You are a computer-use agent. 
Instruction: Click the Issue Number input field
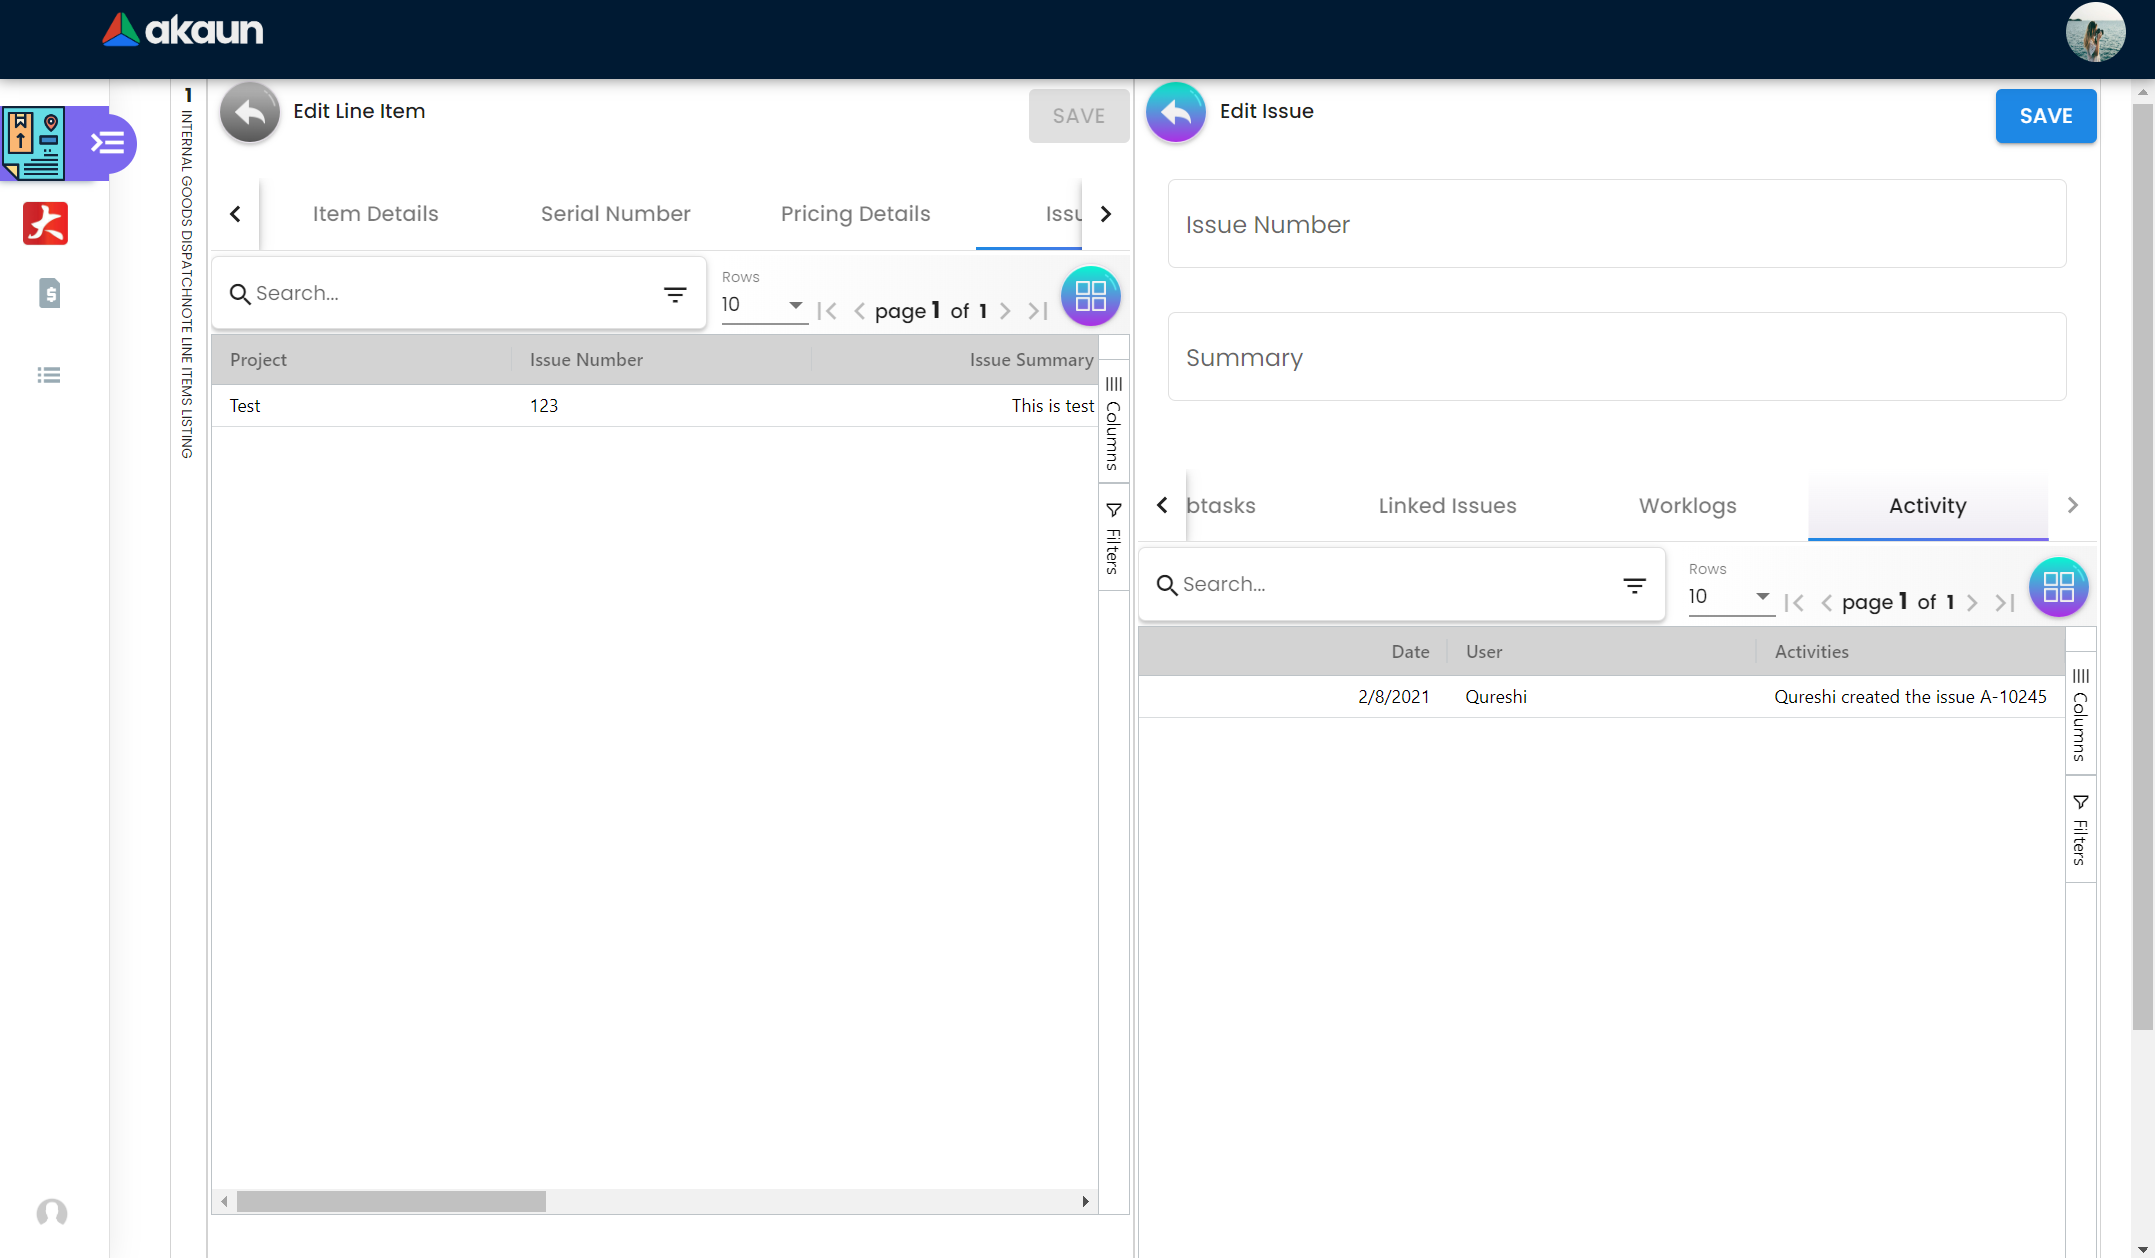pos(1616,225)
